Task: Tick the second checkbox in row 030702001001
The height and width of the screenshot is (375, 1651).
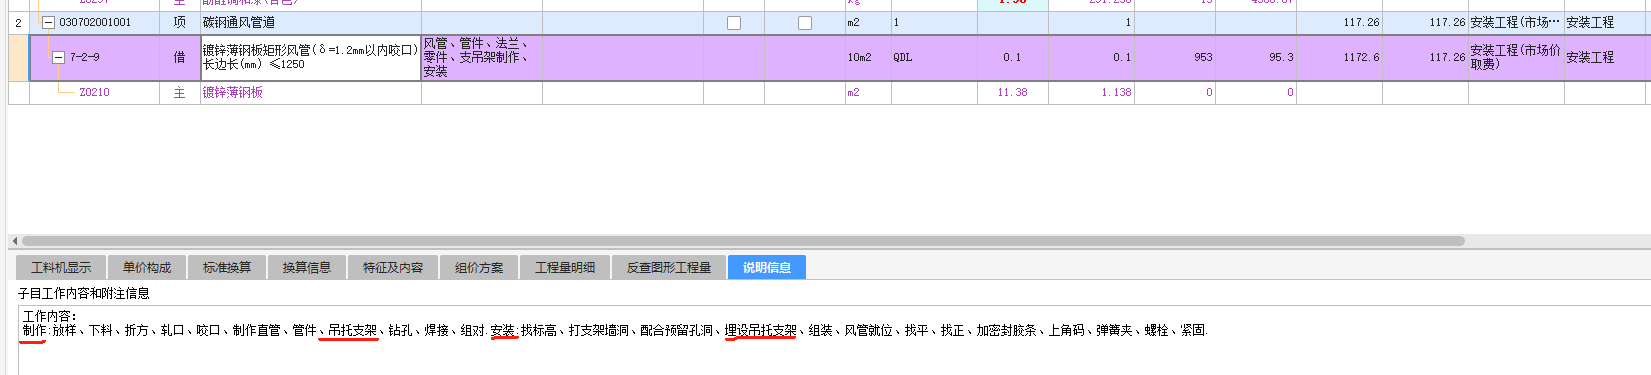Action: 805,23
